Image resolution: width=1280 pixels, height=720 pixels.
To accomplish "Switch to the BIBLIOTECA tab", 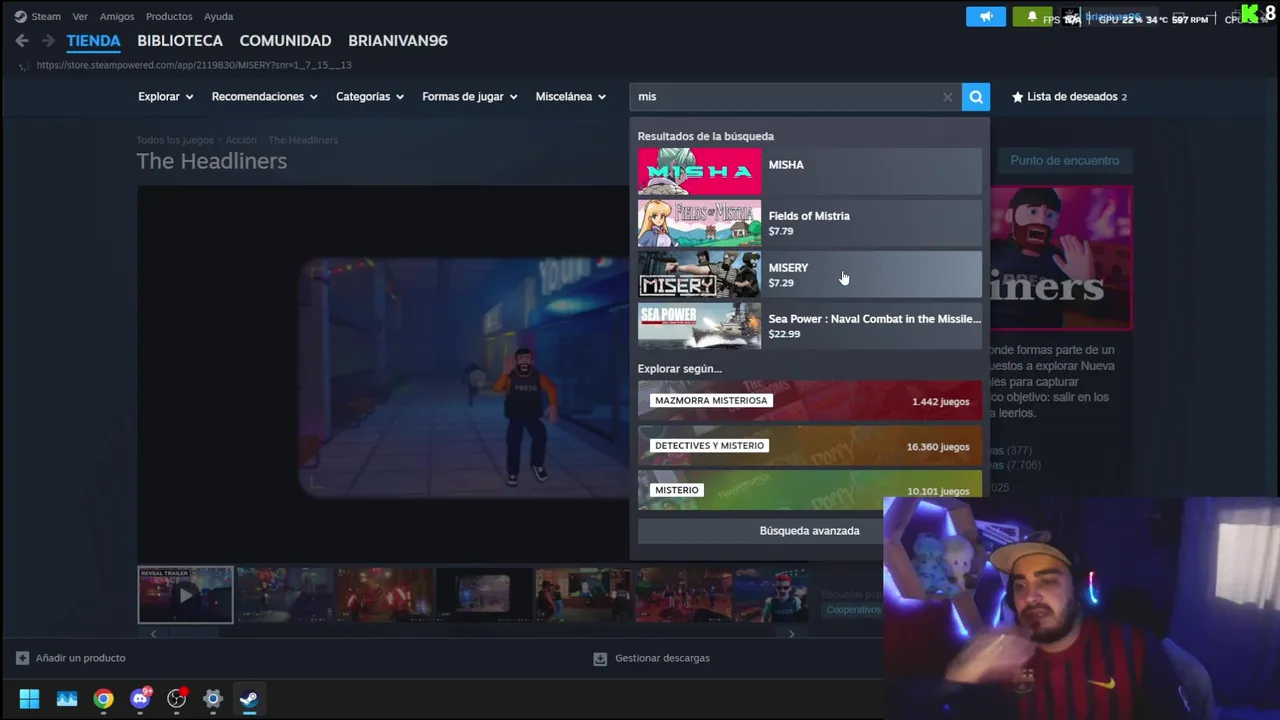I will 180,41.
